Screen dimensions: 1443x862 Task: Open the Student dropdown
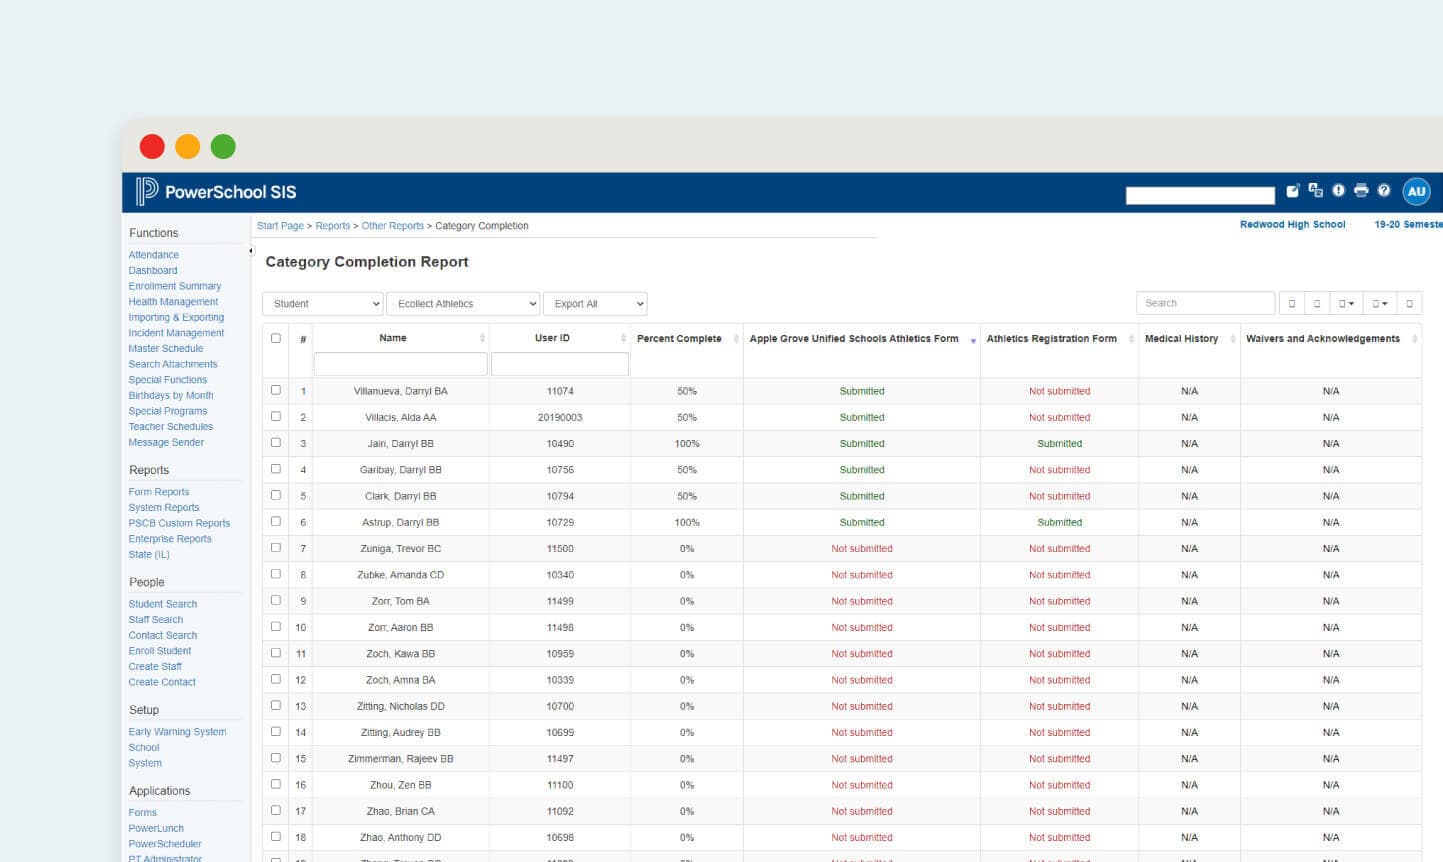pos(322,303)
